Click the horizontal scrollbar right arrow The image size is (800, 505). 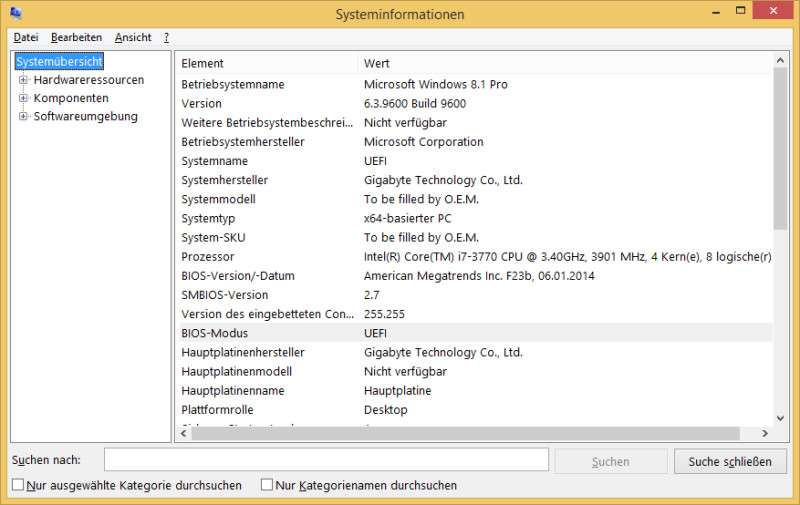click(x=765, y=434)
